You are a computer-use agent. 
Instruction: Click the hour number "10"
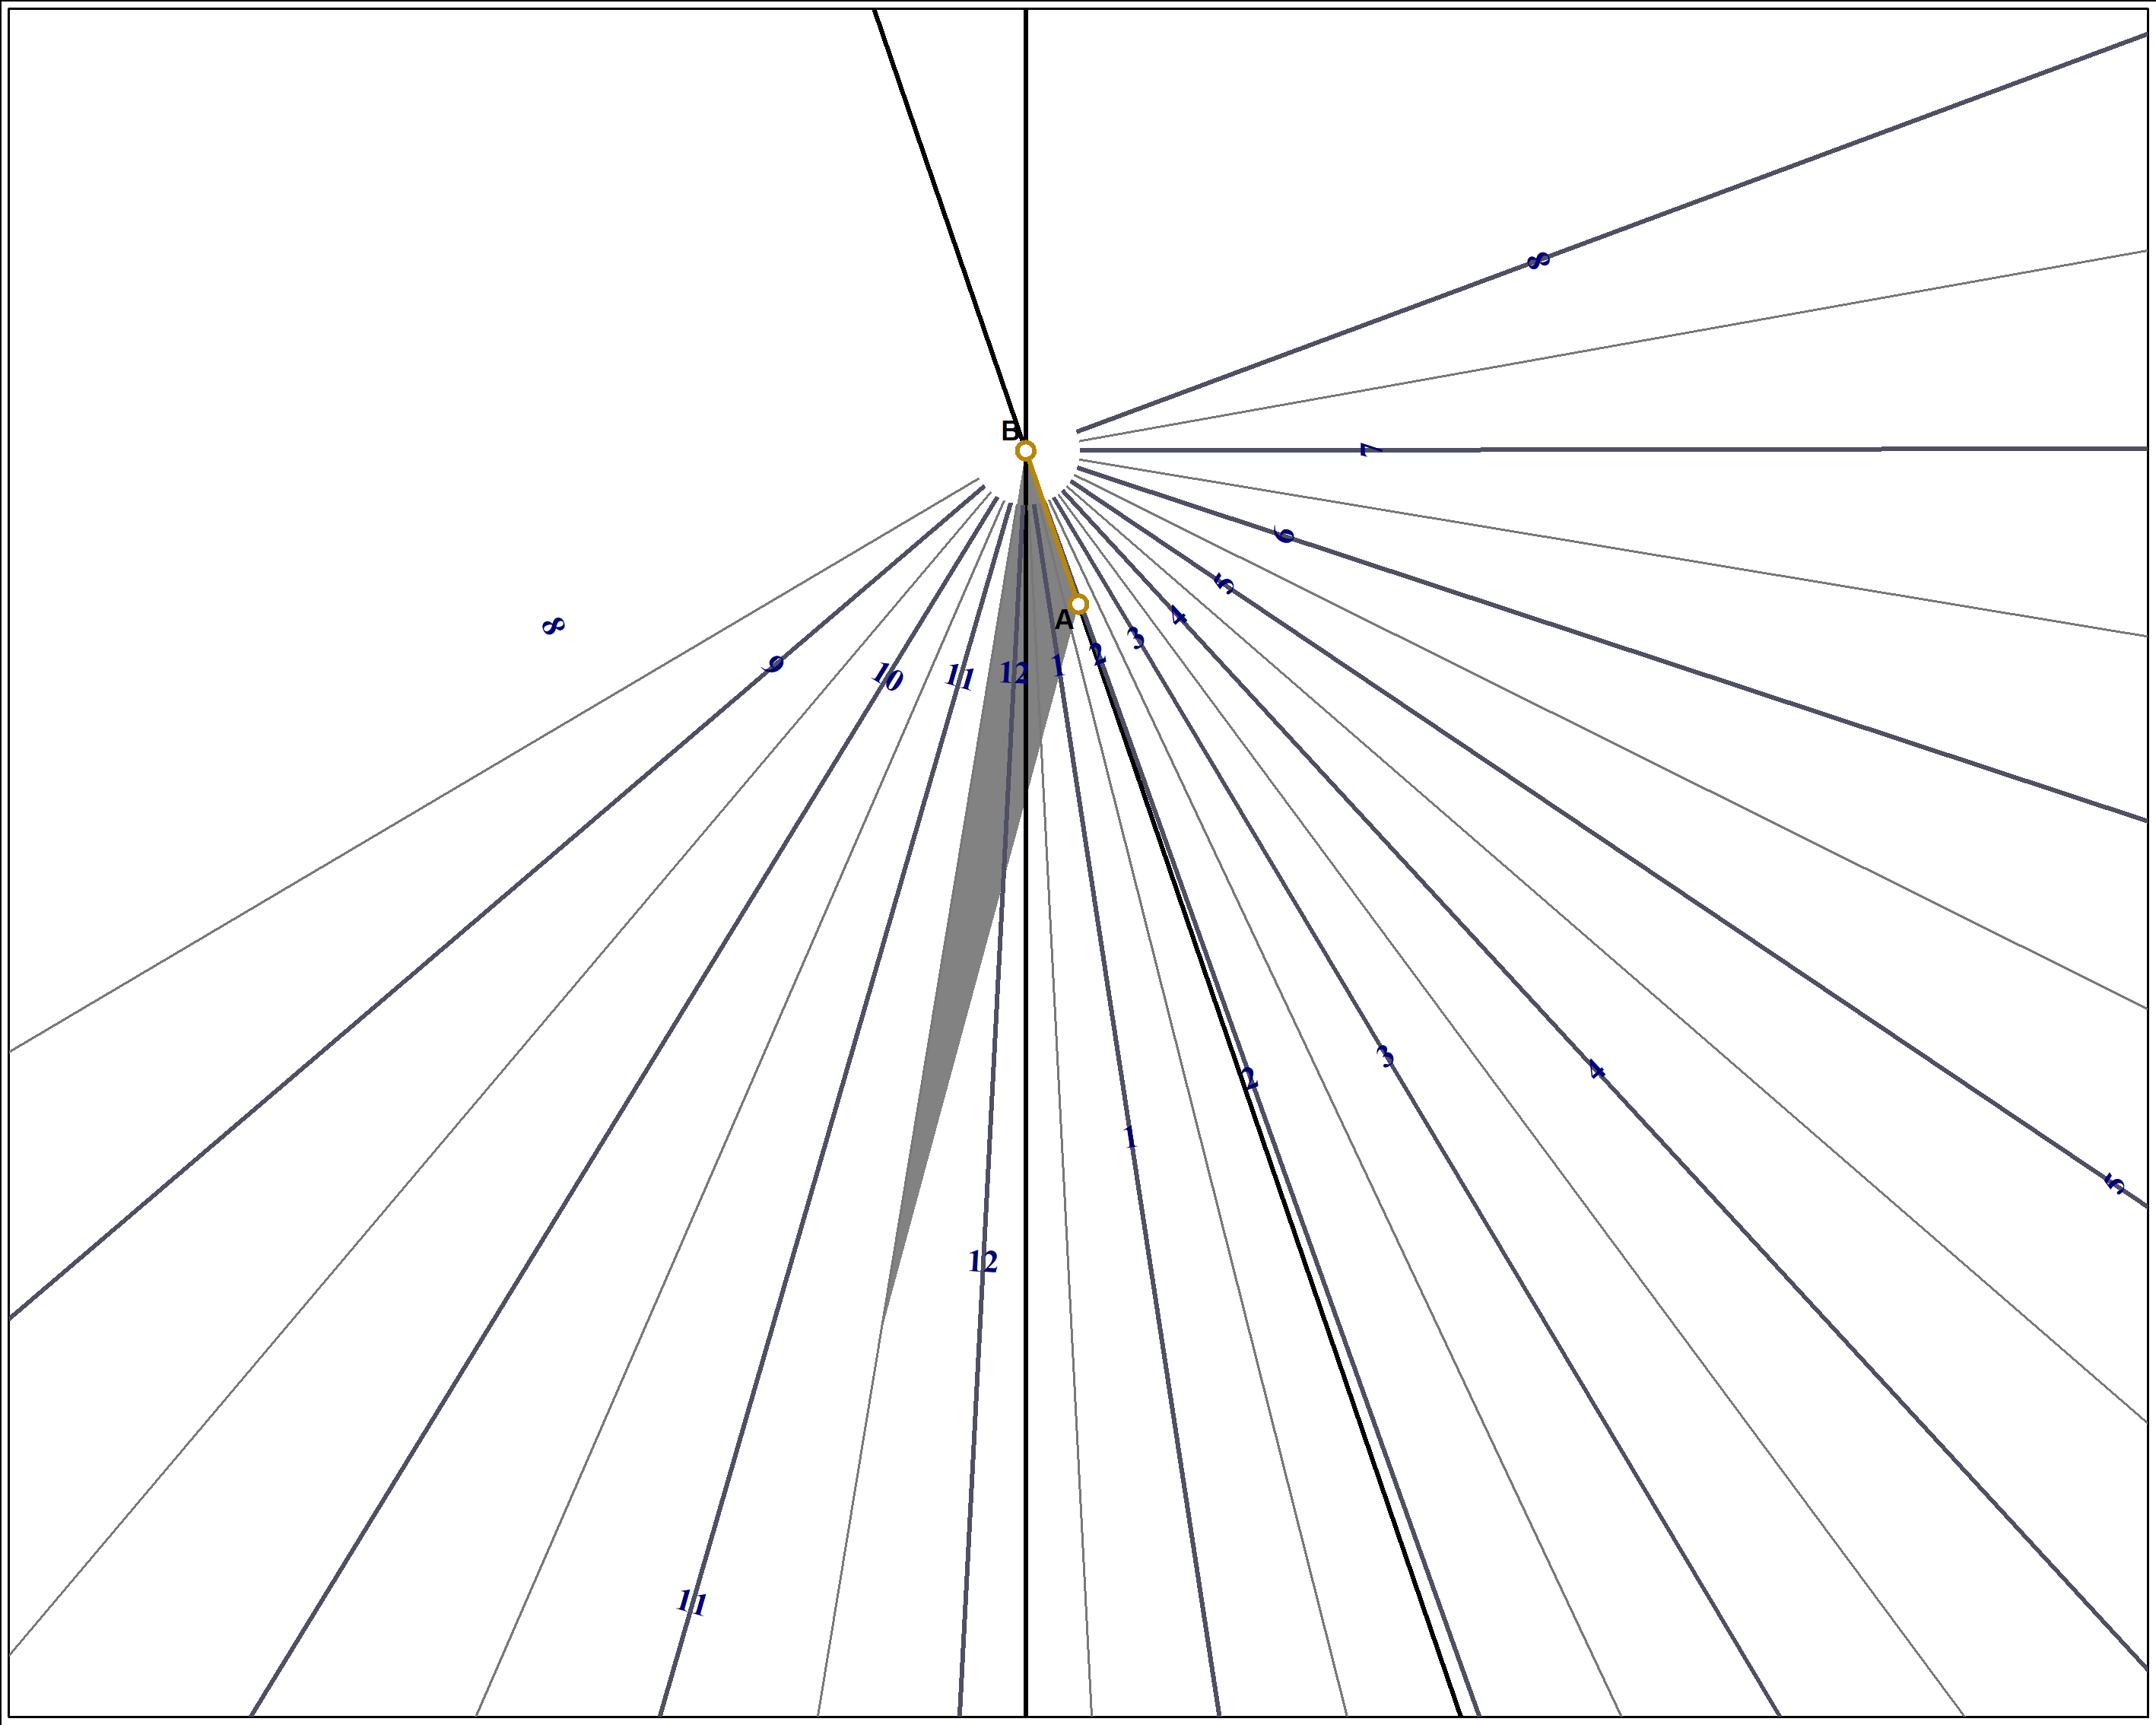pyautogui.click(x=887, y=677)
